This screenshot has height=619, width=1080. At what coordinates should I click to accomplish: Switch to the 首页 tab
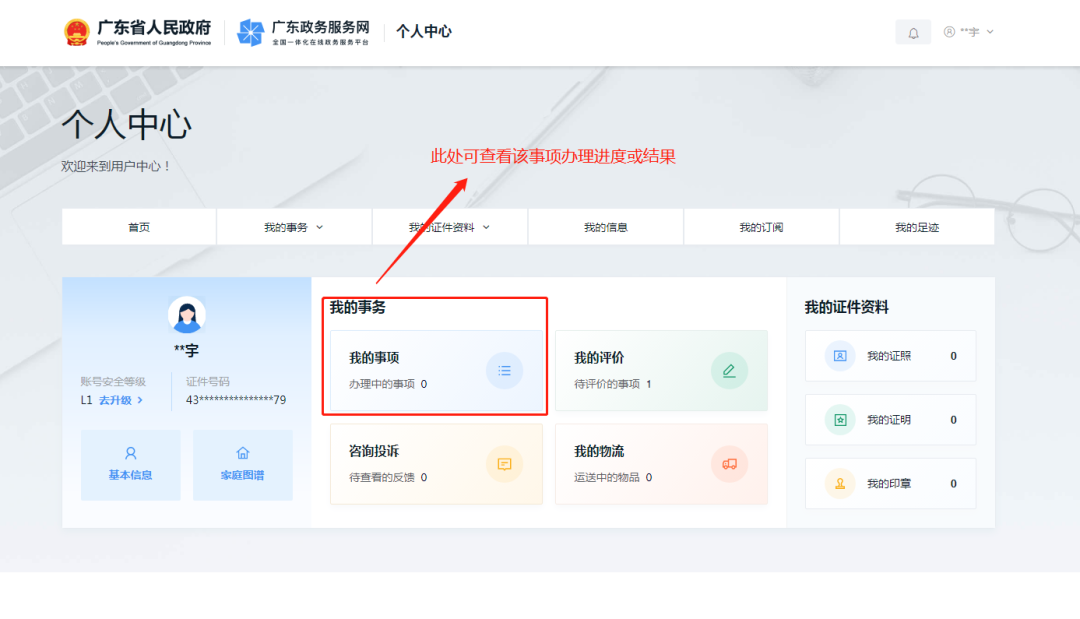[x=138, y=226]
